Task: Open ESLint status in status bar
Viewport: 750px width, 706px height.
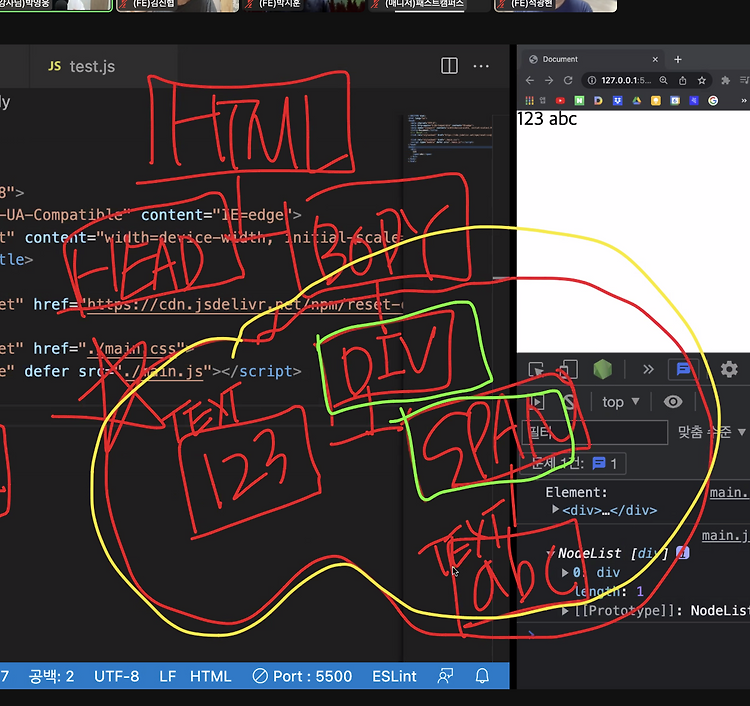Action: click(394, 676)
